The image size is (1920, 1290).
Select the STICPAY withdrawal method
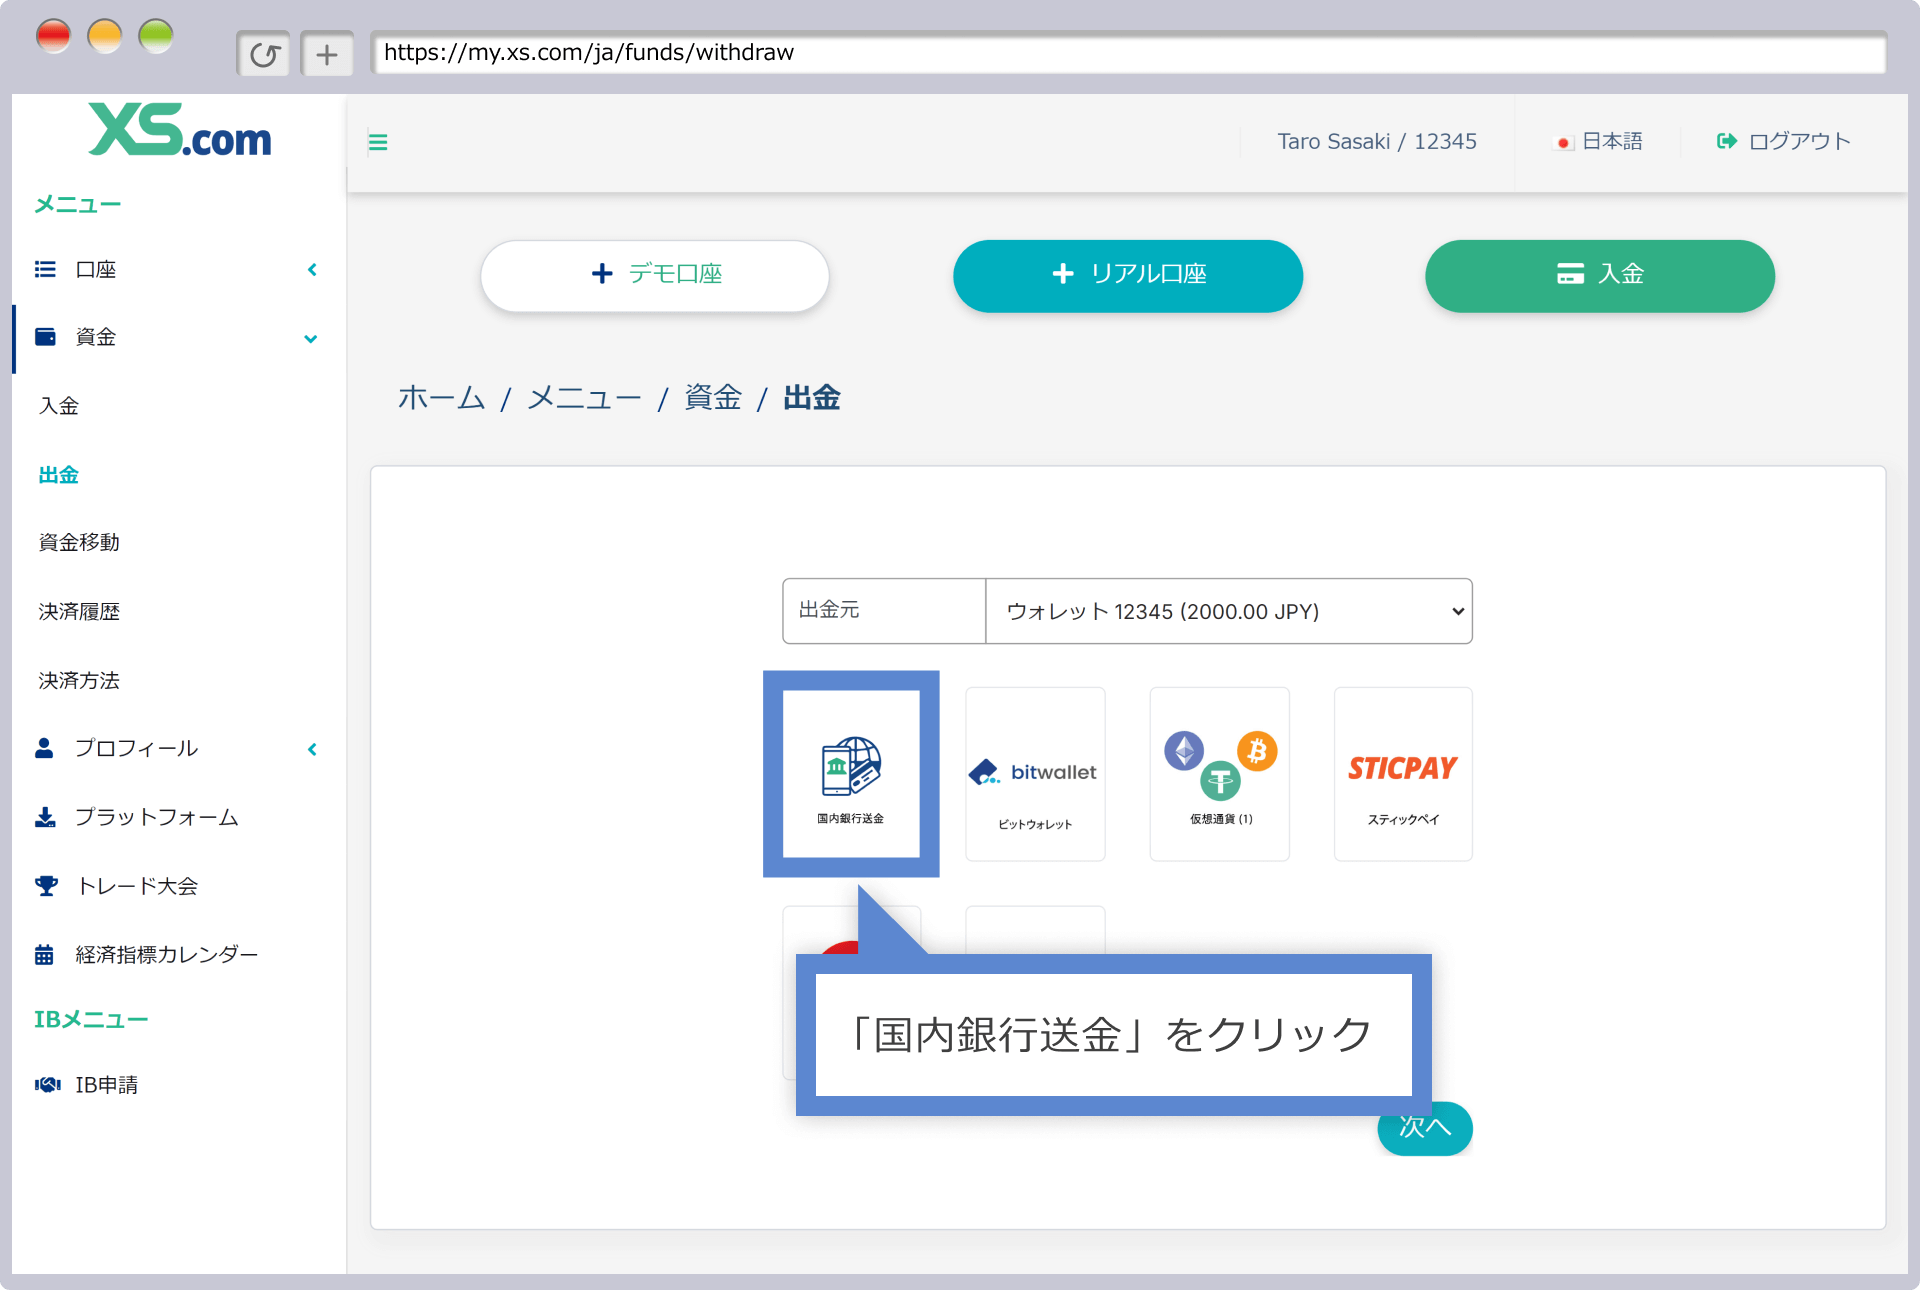[1403, 774]
